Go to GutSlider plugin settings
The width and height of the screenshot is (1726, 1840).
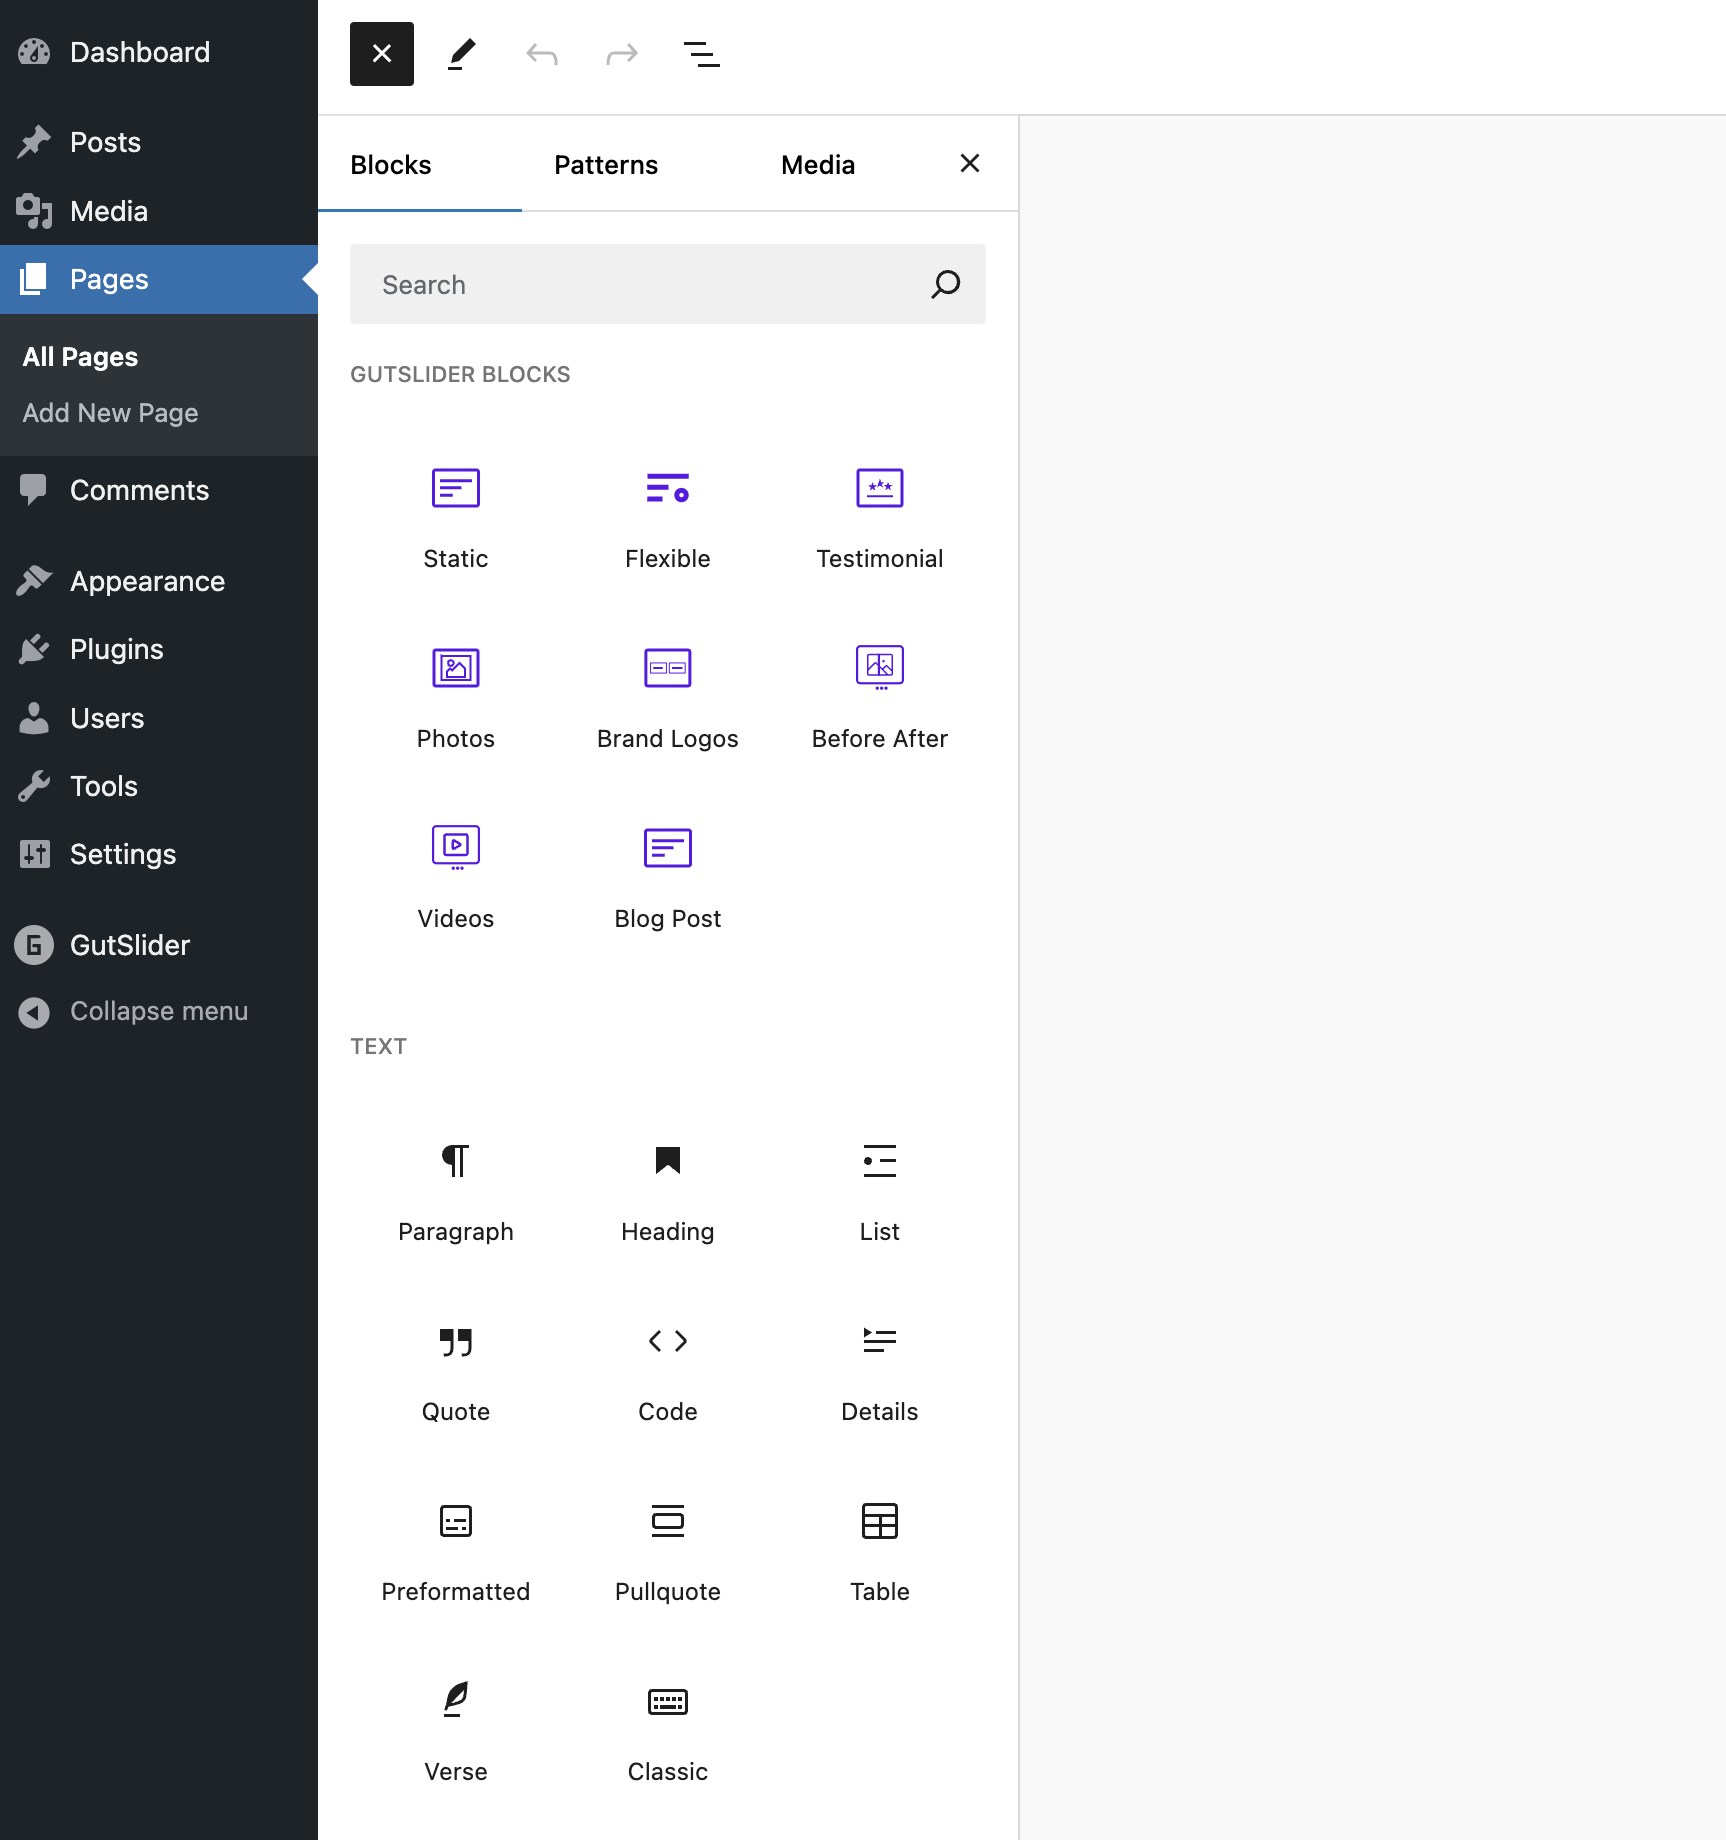click(x=129, y=945)
